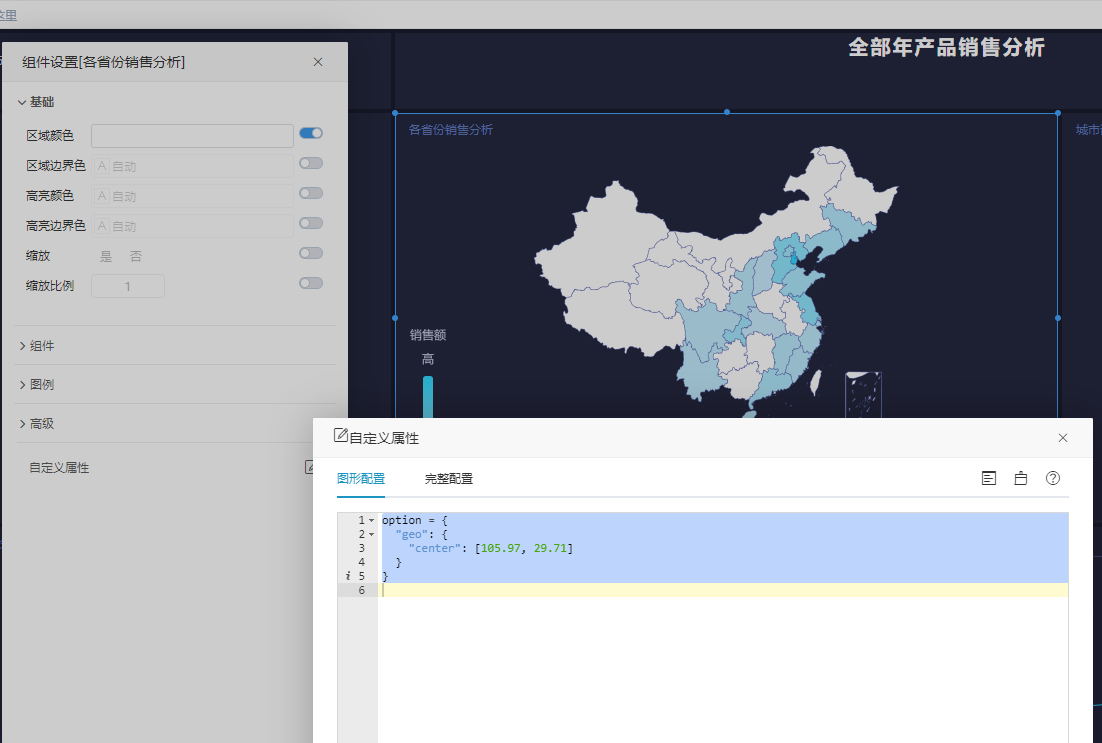
Task: Close the 自定义属性 dialog
Action: 1063,438
